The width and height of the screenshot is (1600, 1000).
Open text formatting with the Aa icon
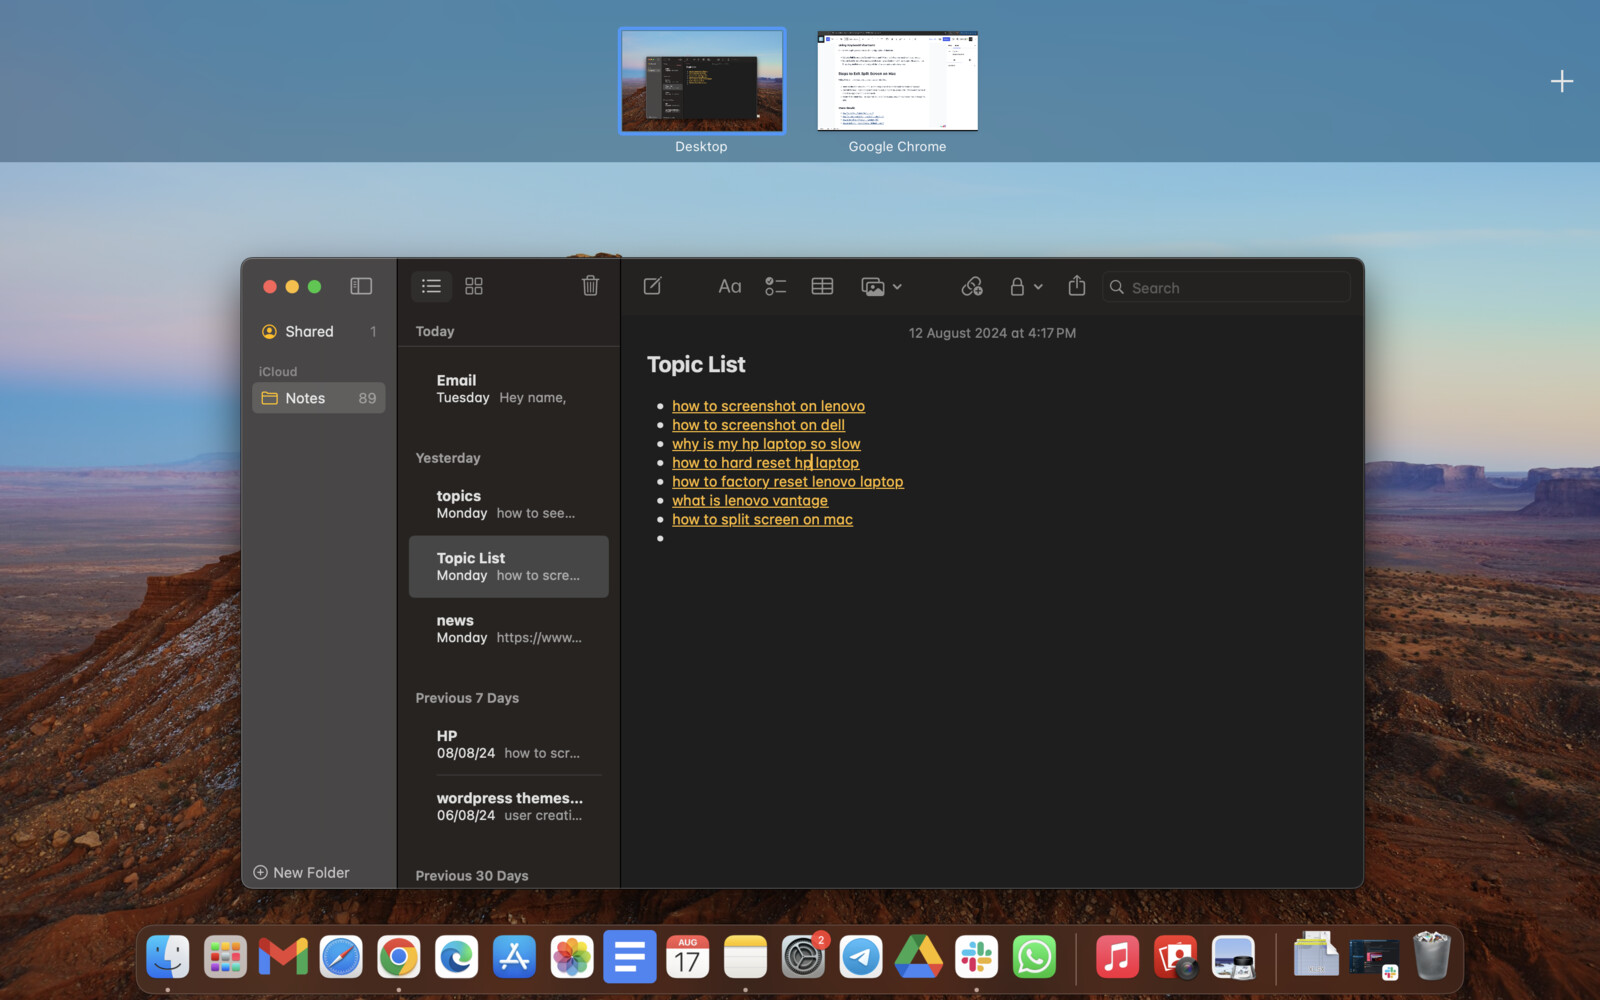click(x=729, y=286)
